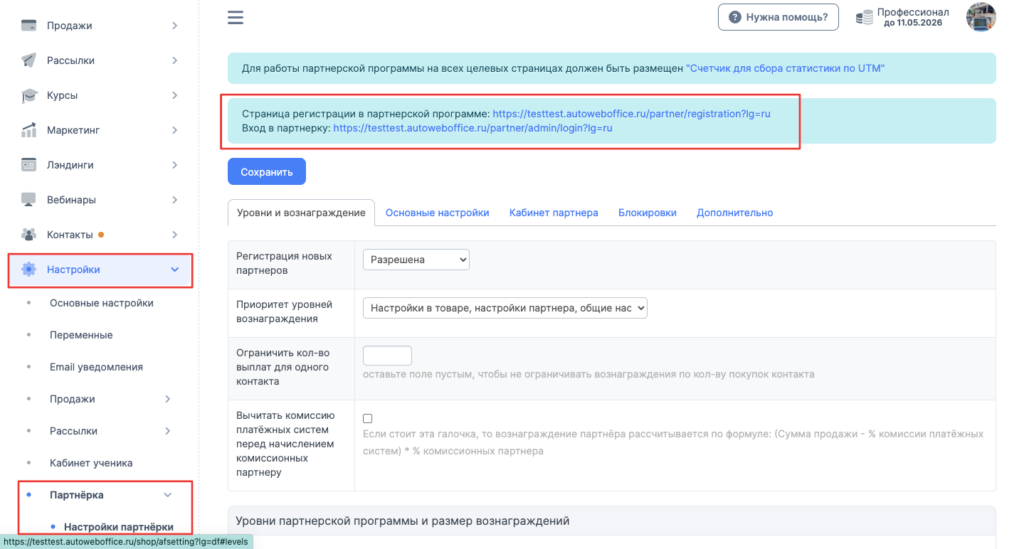Viewport: 1024px width, 549px height.
Task: Click the Продажи cart icon in sidebar
Action: tap(29, 25)
